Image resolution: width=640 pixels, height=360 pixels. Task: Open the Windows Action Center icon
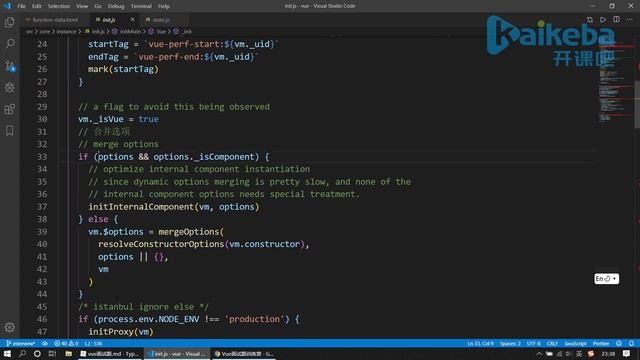tap(627, 353)
